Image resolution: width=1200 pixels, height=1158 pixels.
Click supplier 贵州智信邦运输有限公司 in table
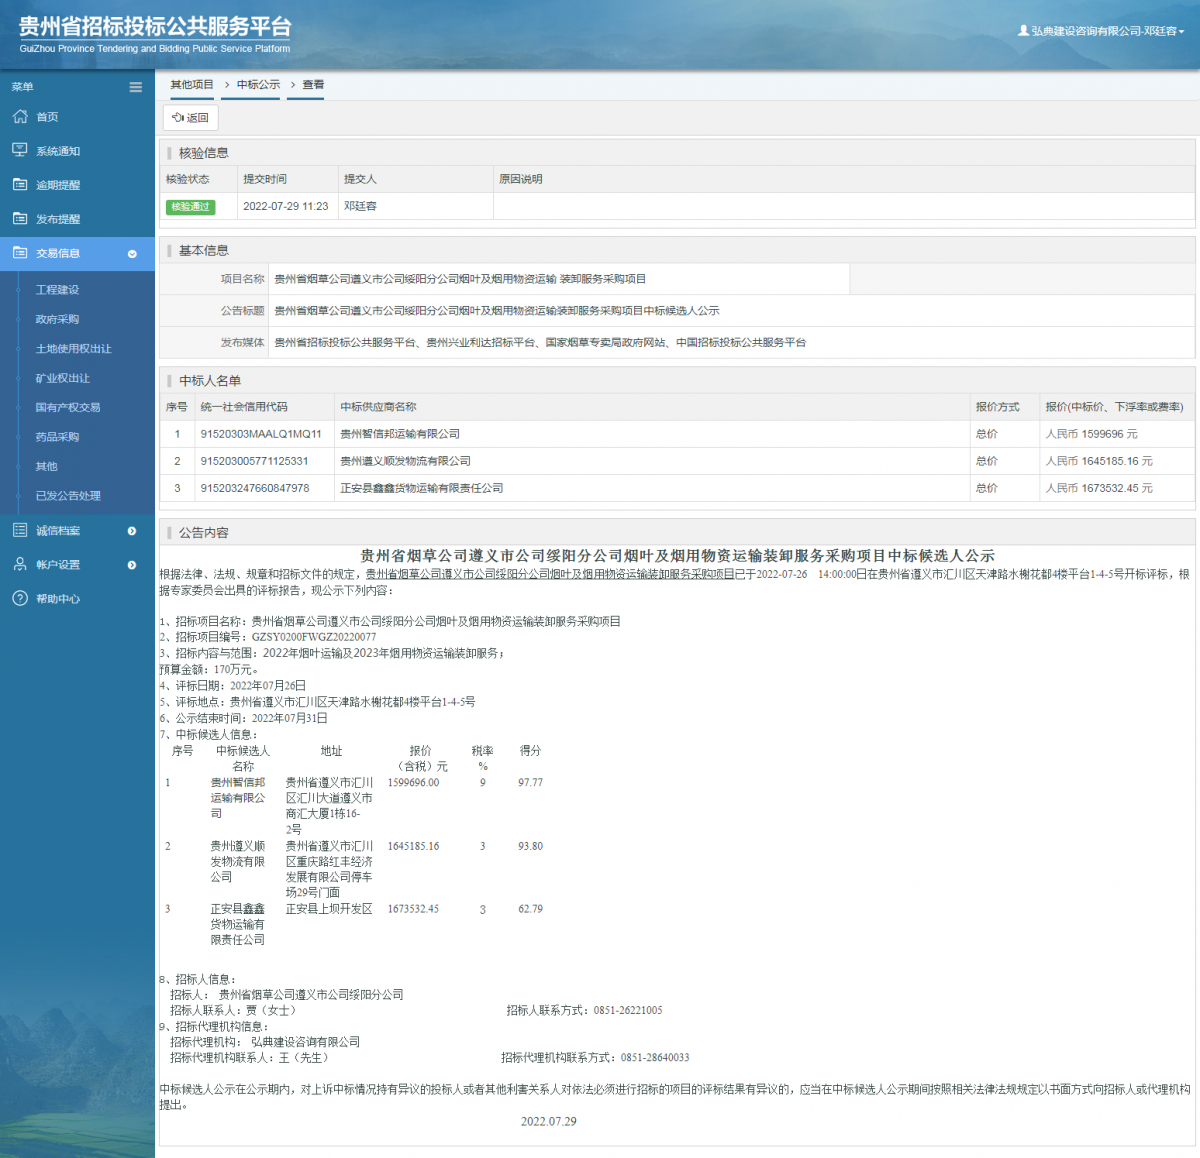pyautogui.click(x=400, y=434)
